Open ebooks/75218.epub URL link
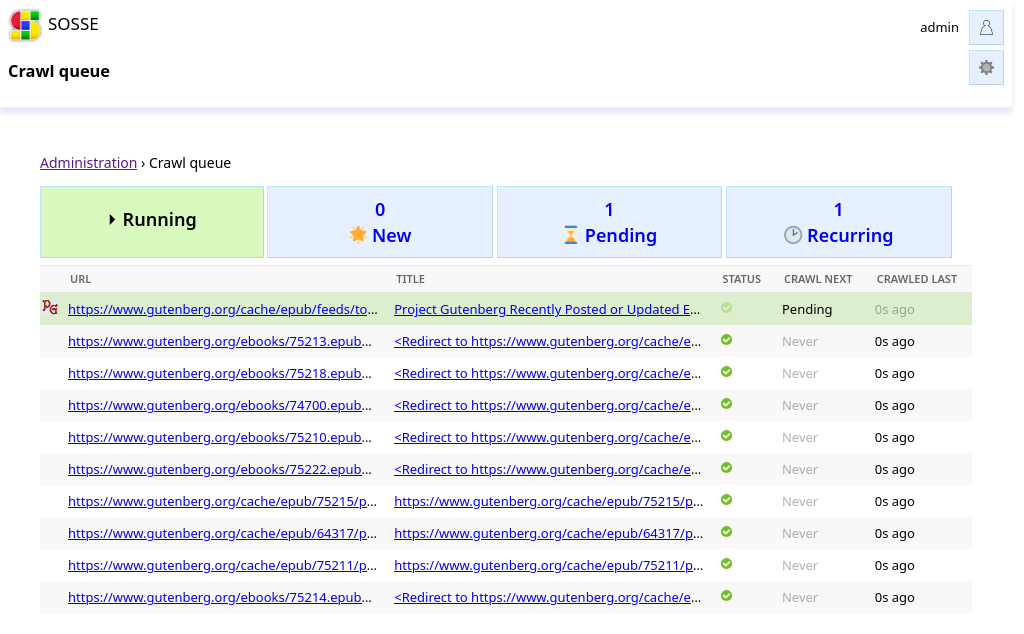This screenshot has width=1024, height=634. tap(219, 373)
